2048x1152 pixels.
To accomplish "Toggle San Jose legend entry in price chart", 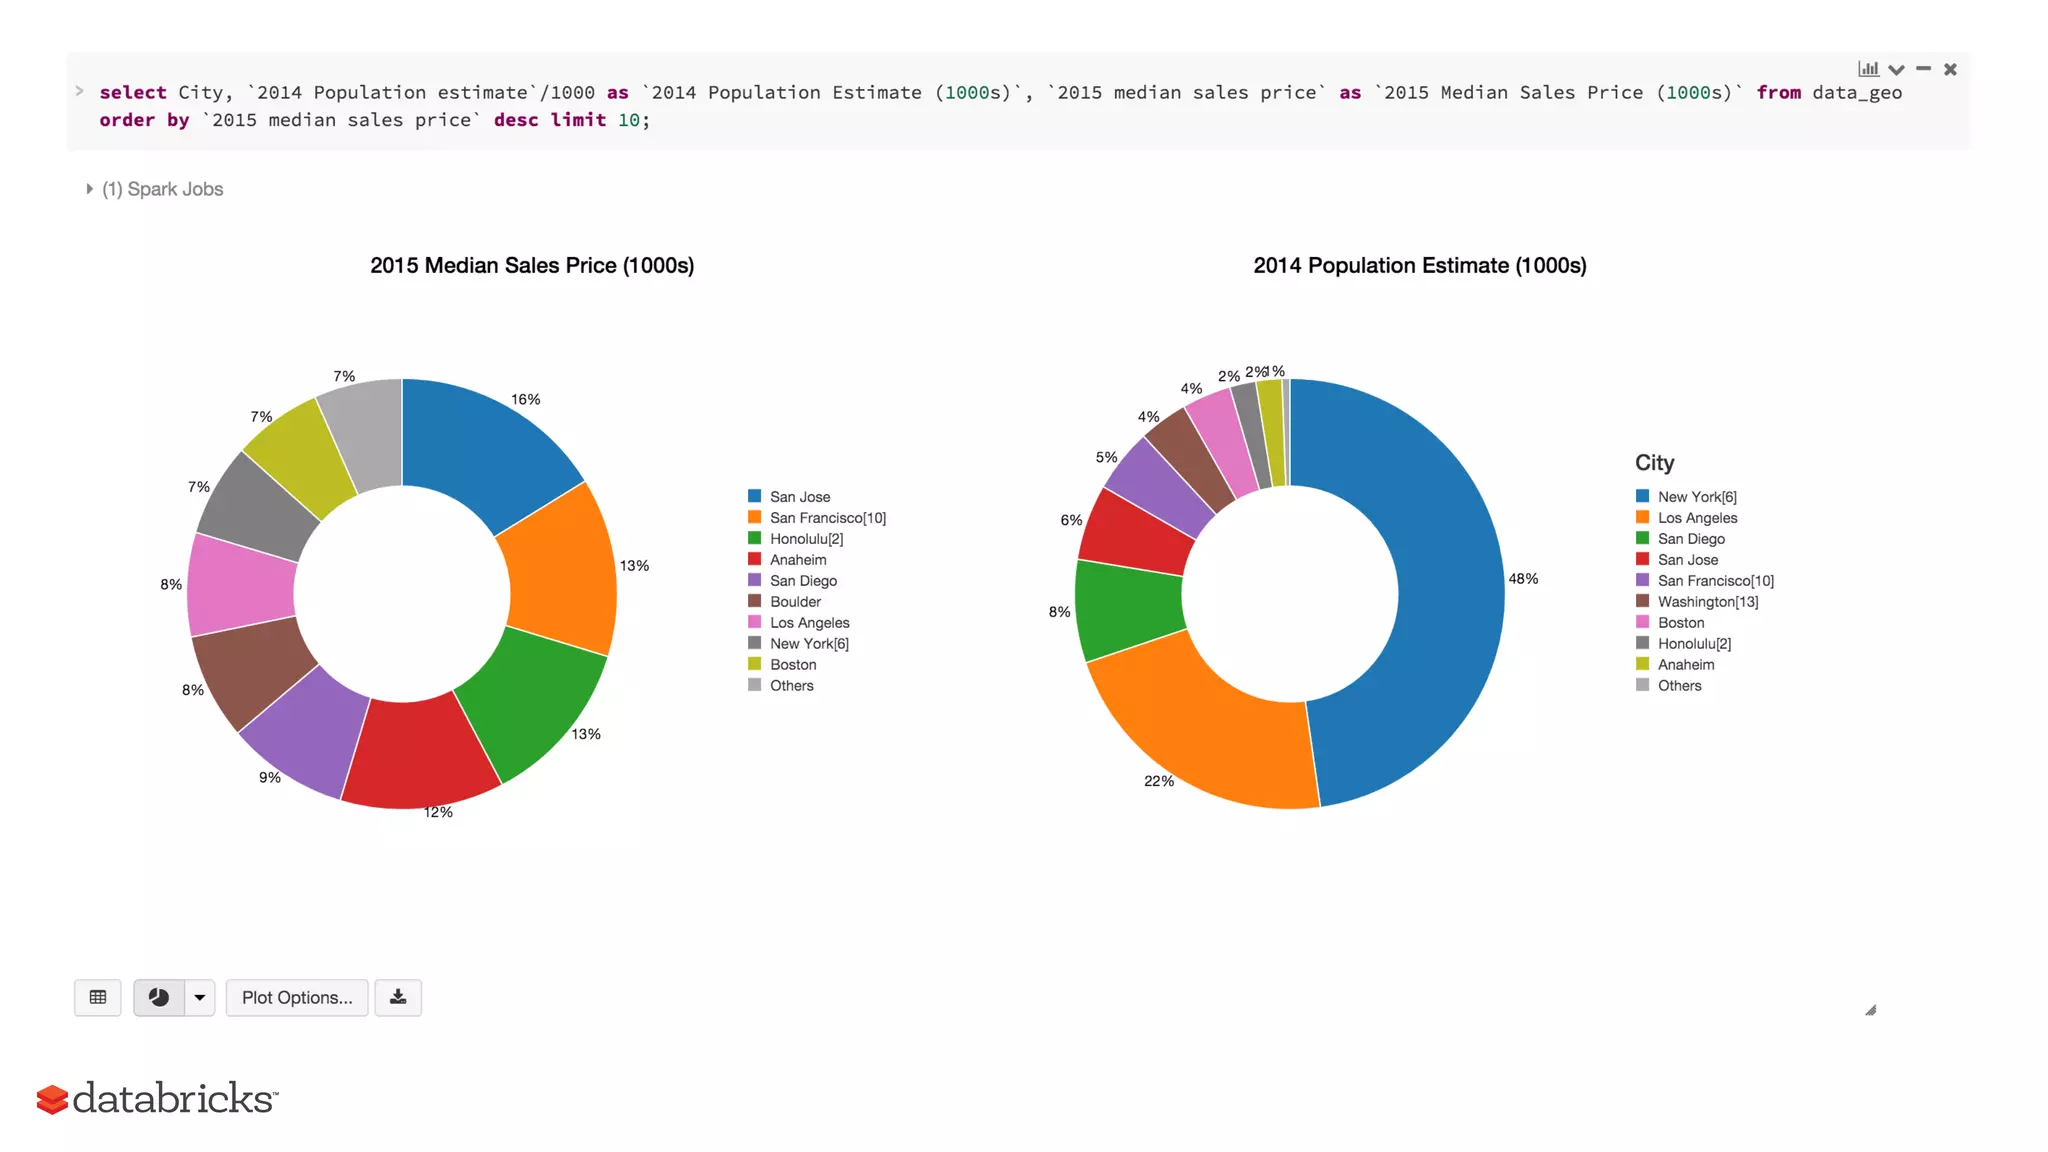I will click(799, 497).
